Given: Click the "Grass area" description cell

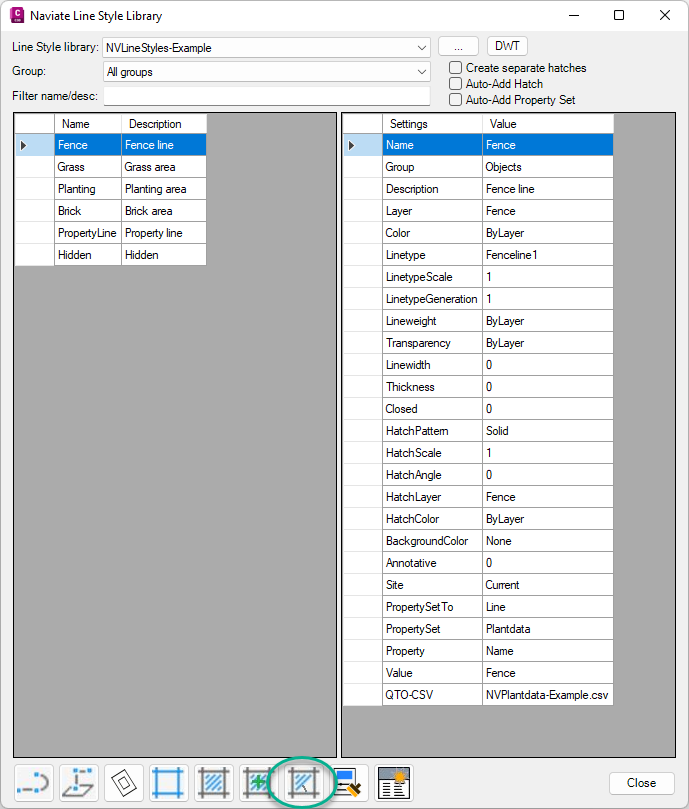Looking at the screenshot, I should tap(164, 167).
